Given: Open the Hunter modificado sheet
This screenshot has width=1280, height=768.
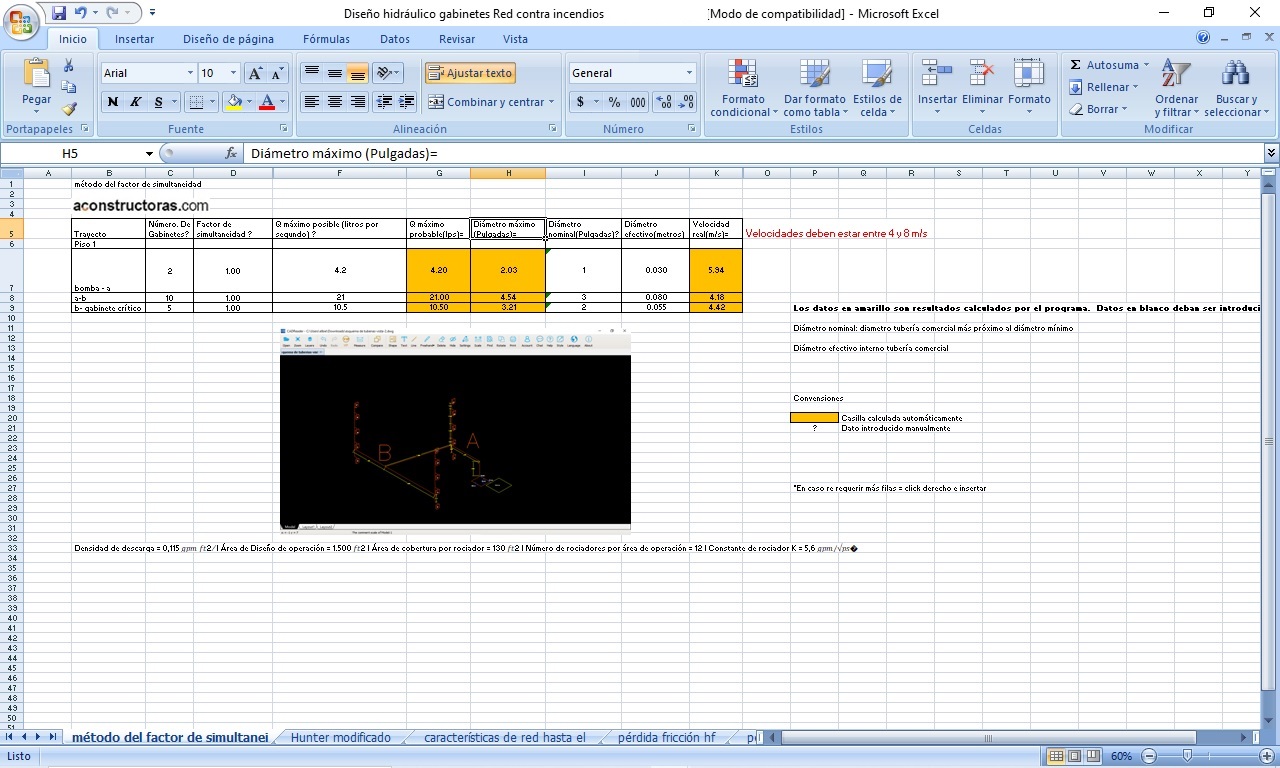Looking at the screenshot, I should click(341, 738).
